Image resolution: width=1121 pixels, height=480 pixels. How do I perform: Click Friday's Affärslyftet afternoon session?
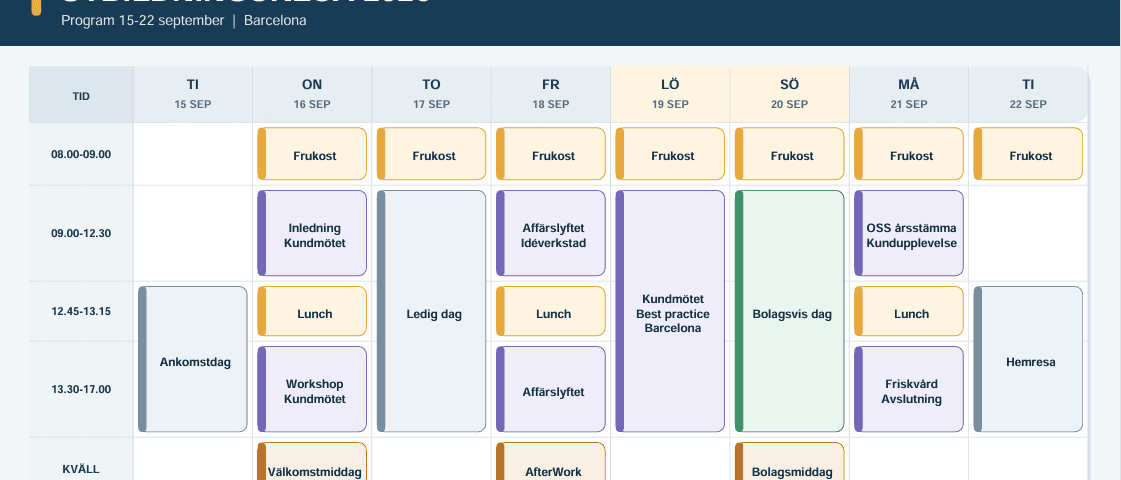[x=550, y=389]
